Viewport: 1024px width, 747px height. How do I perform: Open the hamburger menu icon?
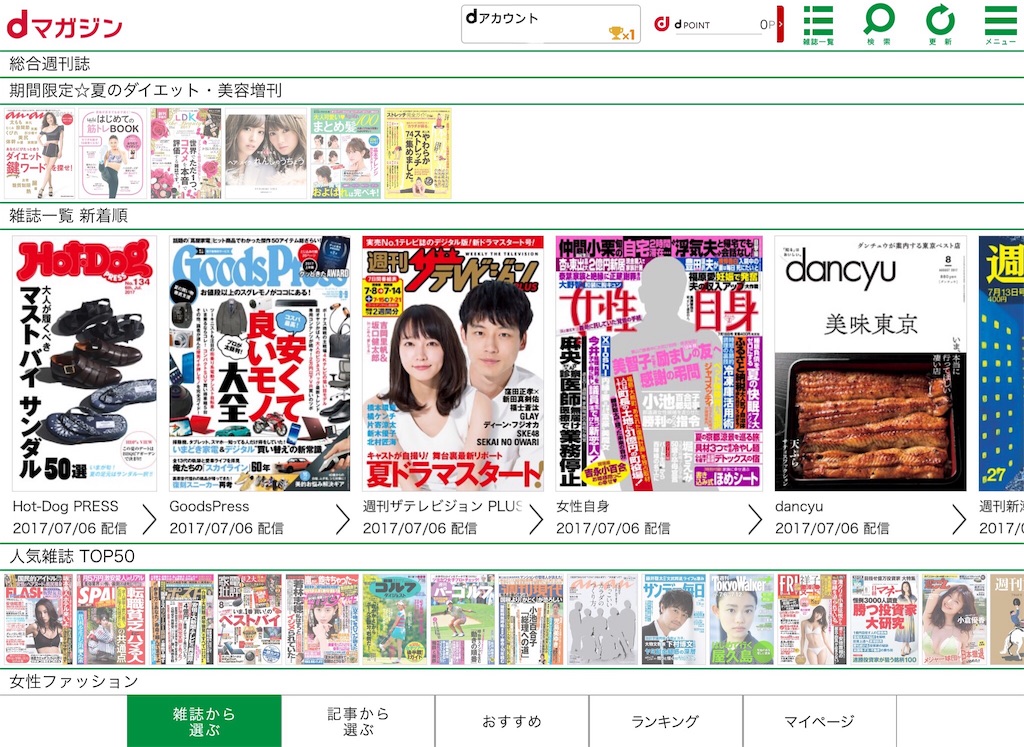point(1000,24)
